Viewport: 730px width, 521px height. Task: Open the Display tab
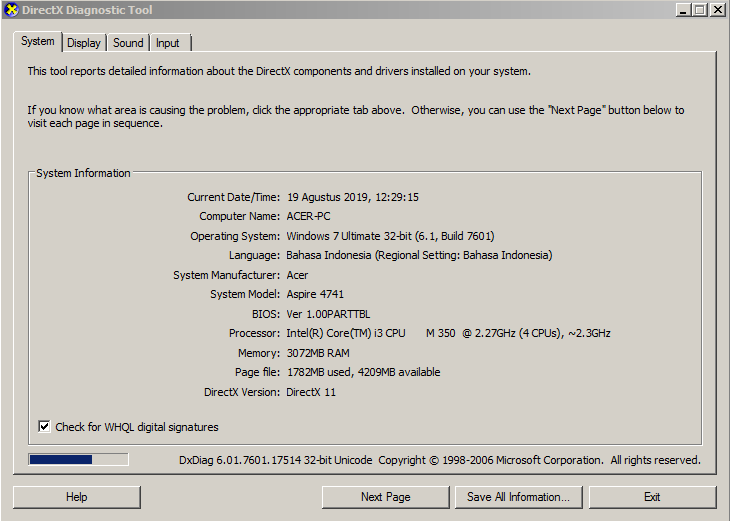[x=84, y=43]
